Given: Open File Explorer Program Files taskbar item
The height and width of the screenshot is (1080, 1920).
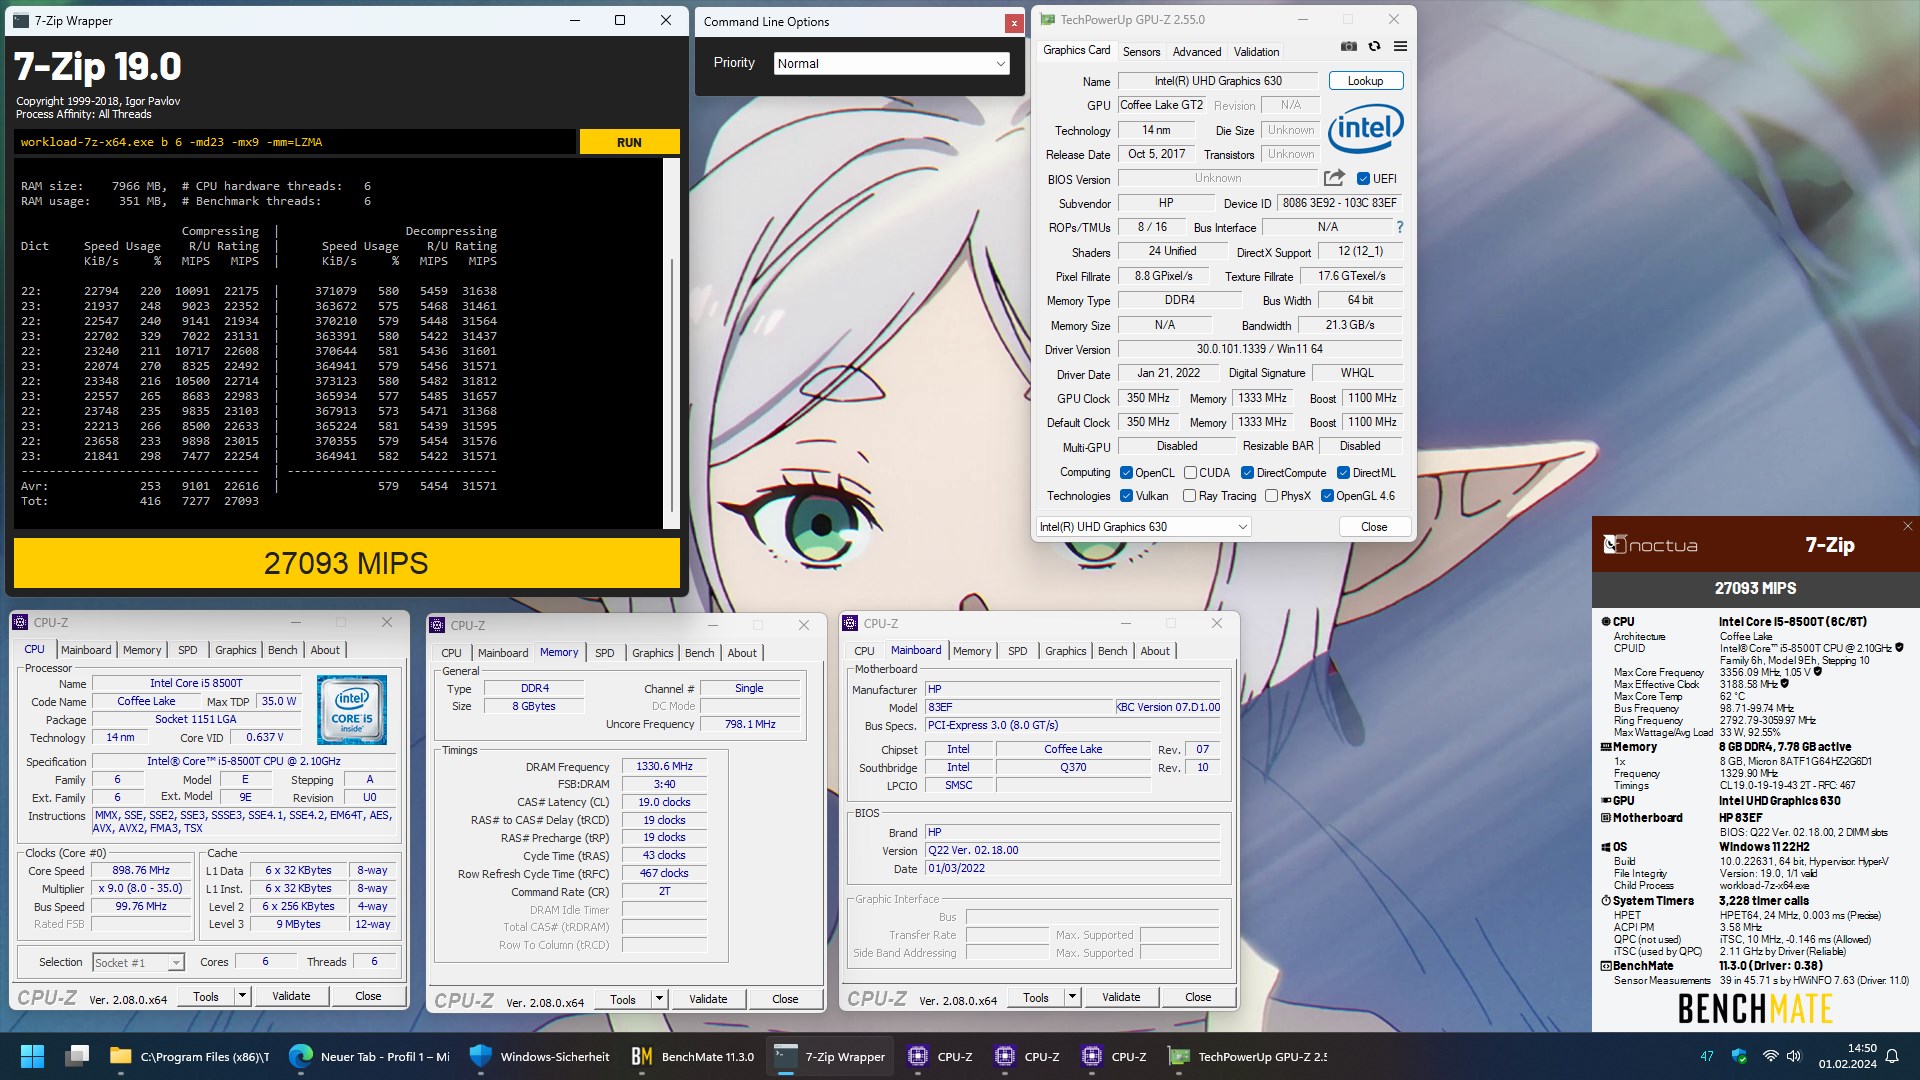Looking at the screenshot, I should point(189,1056).
